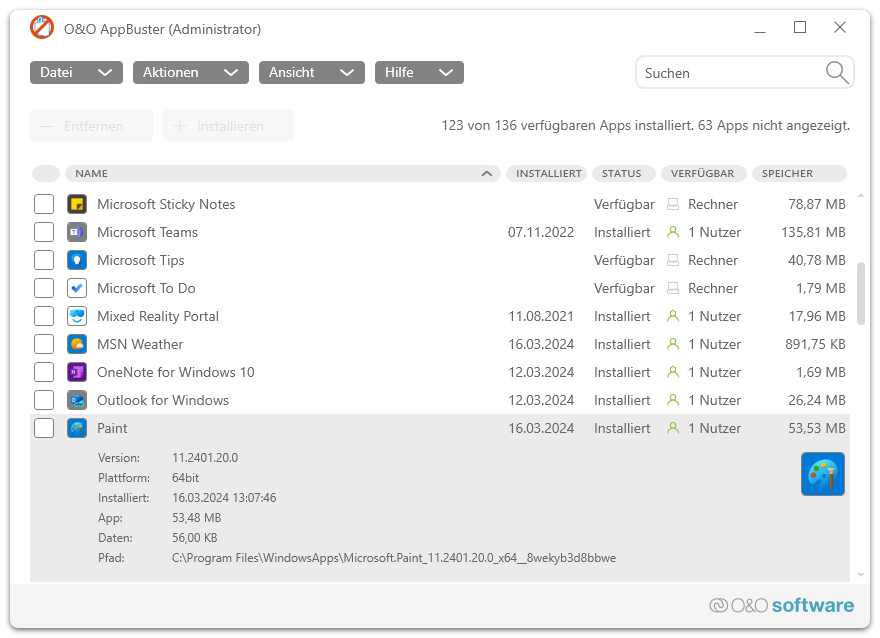Viewport: 880px width, 638px height.
Task: Select the Microsoft To Do checkbox
Action: tap(44, 288)
